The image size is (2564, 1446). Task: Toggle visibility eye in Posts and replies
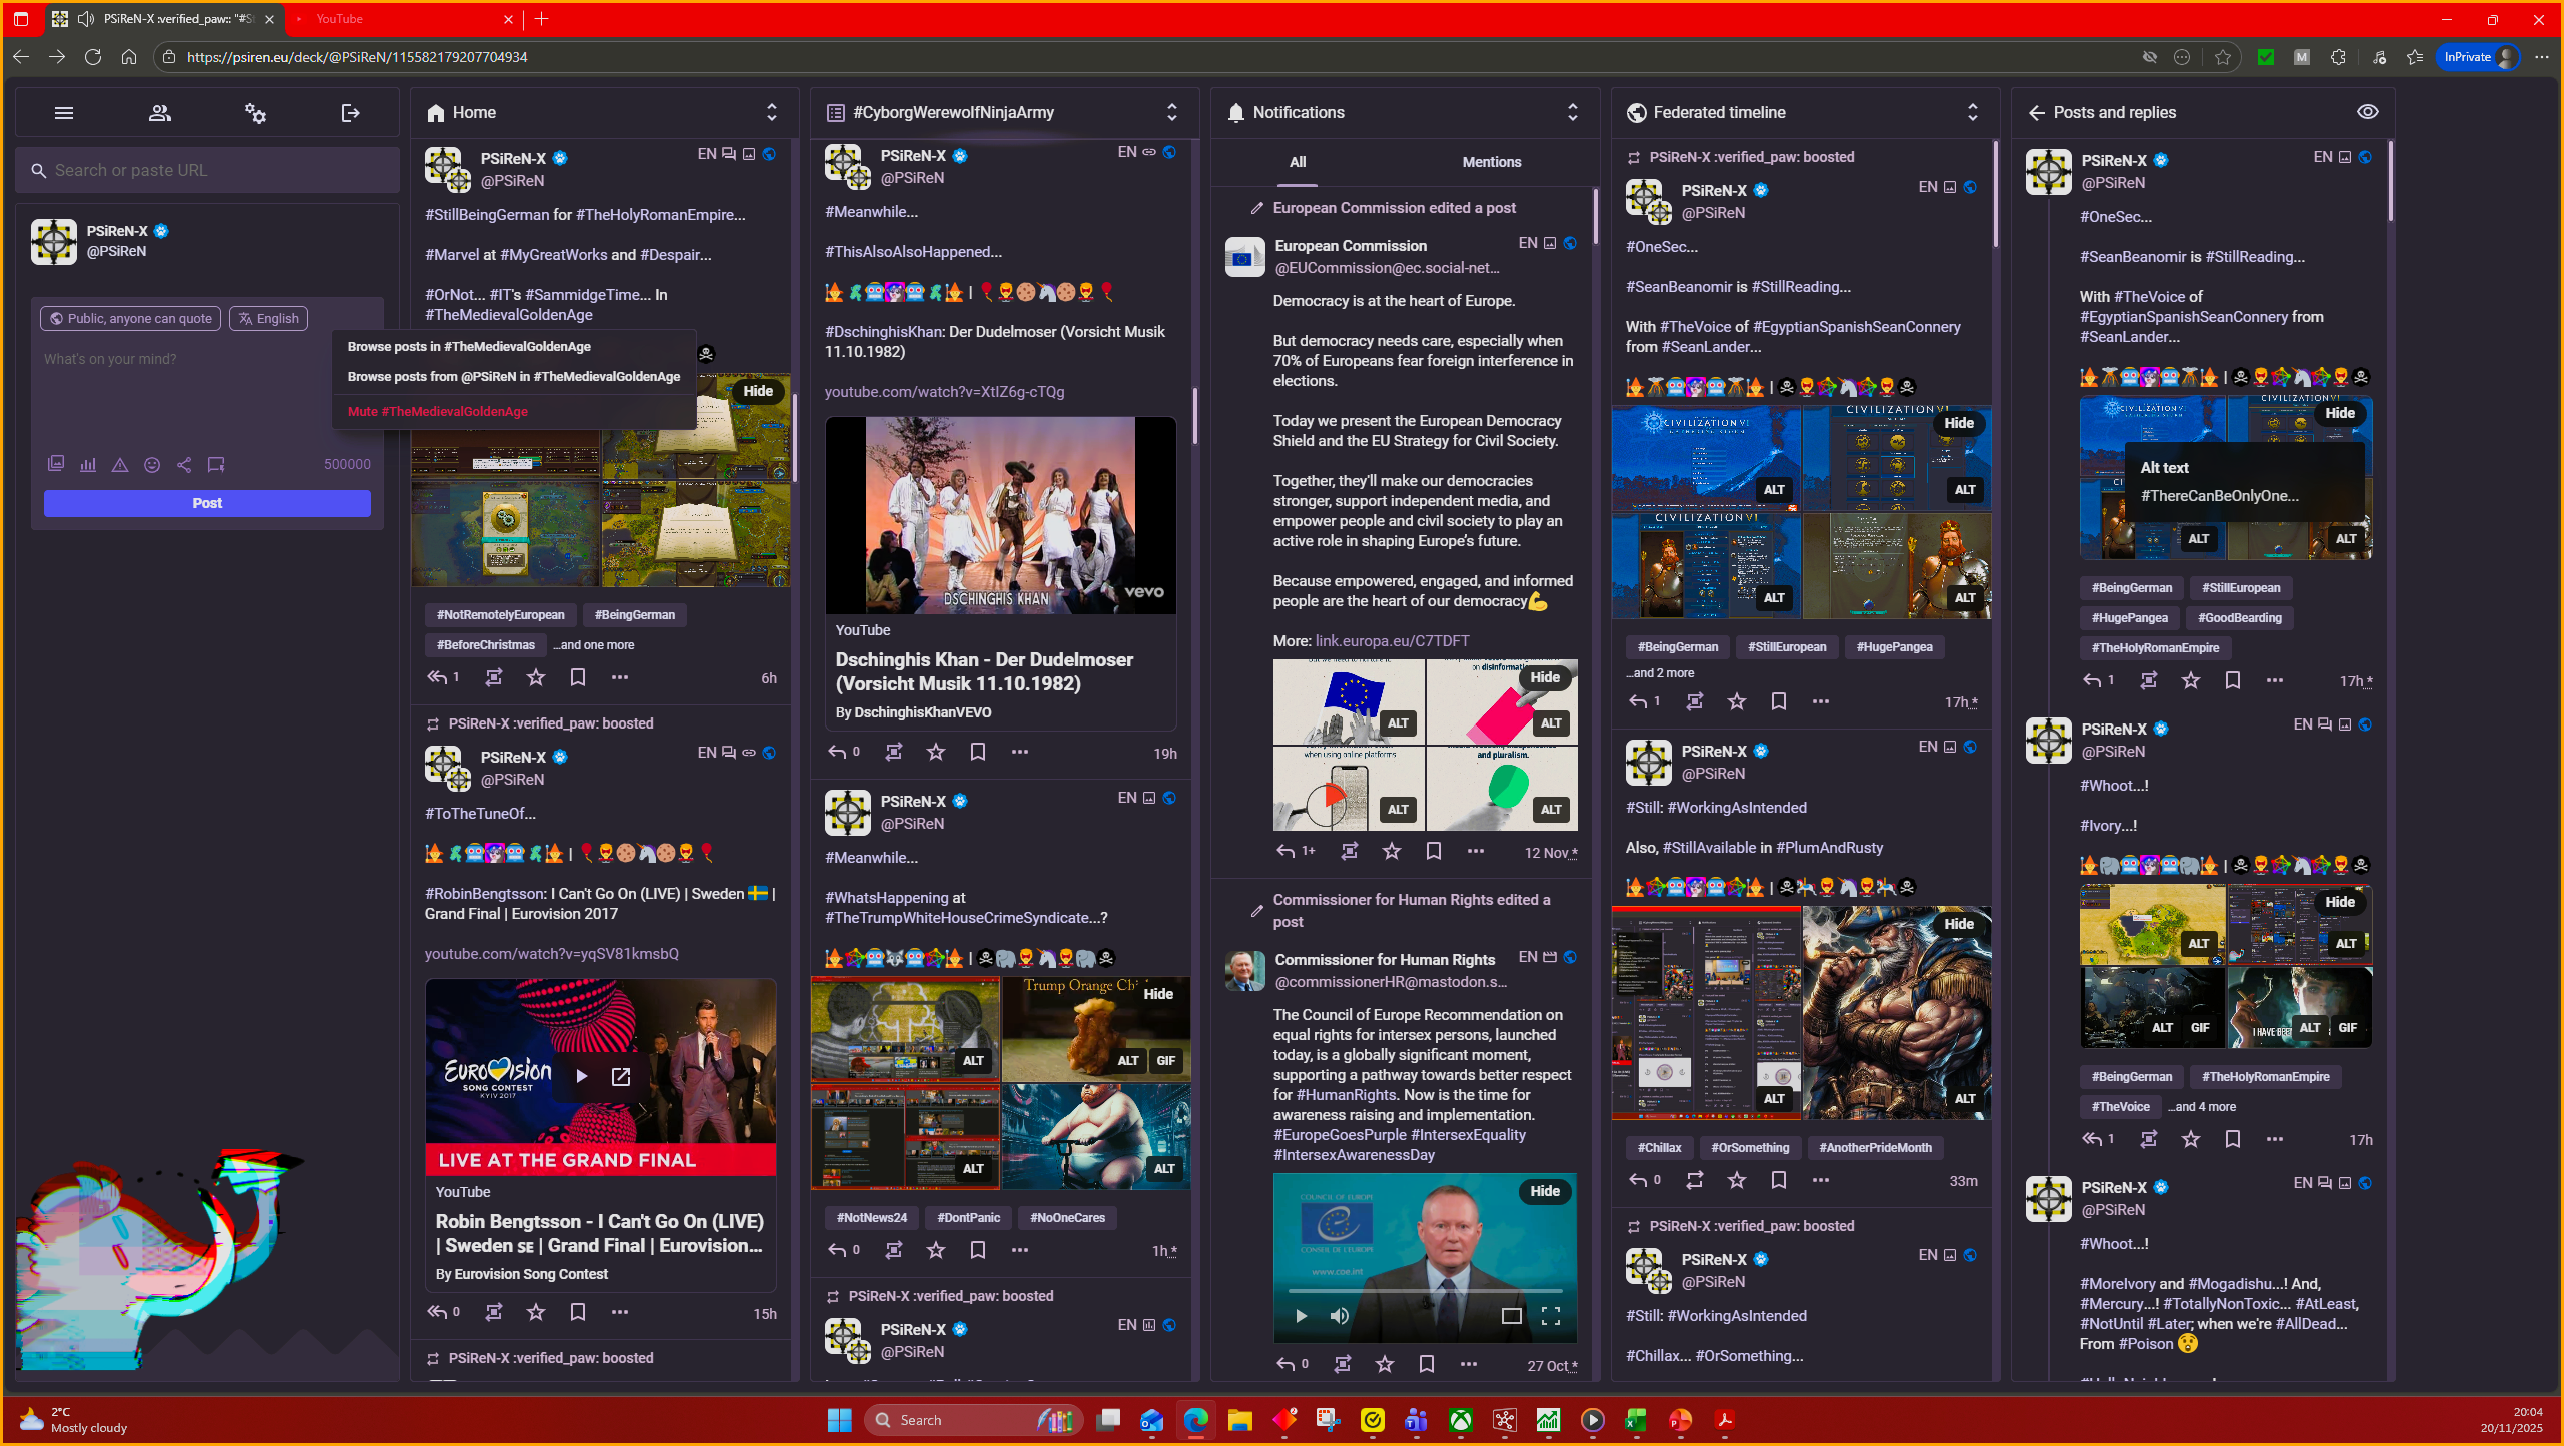2367,112
